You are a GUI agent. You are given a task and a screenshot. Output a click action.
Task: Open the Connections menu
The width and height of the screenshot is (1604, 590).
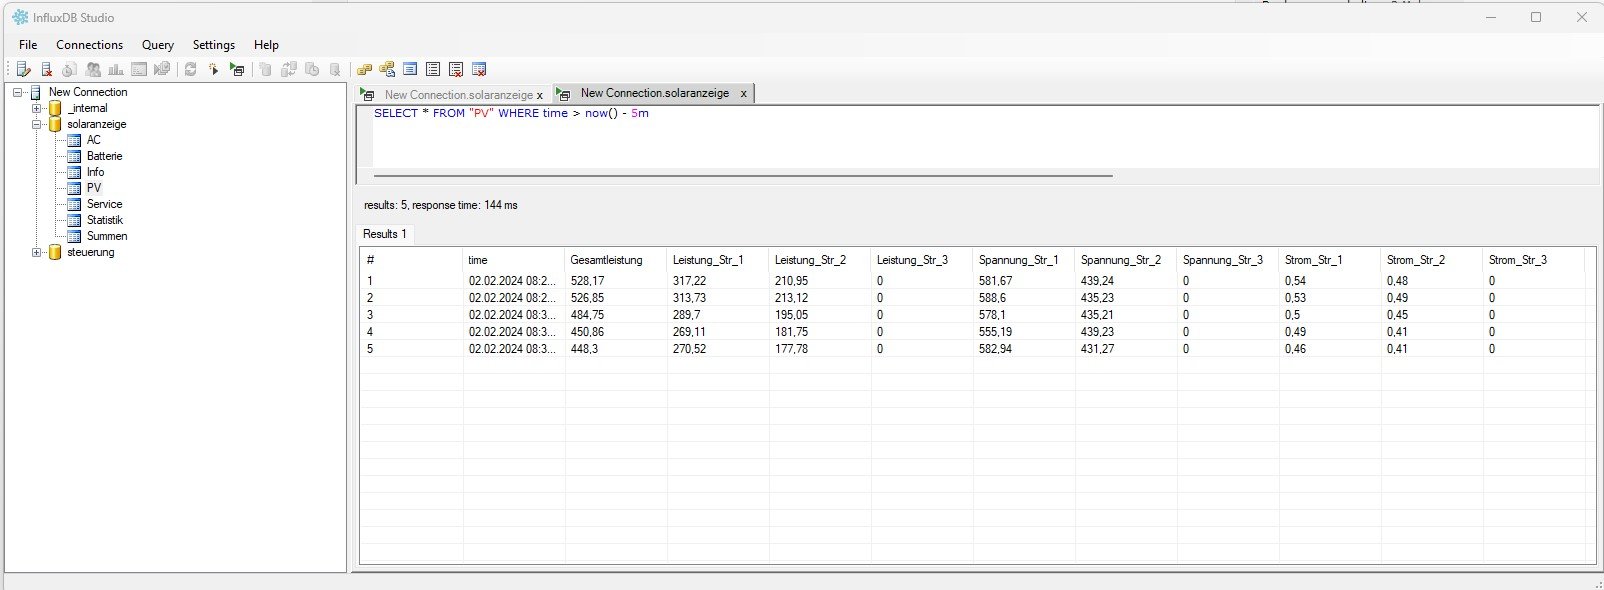[89, 45]
